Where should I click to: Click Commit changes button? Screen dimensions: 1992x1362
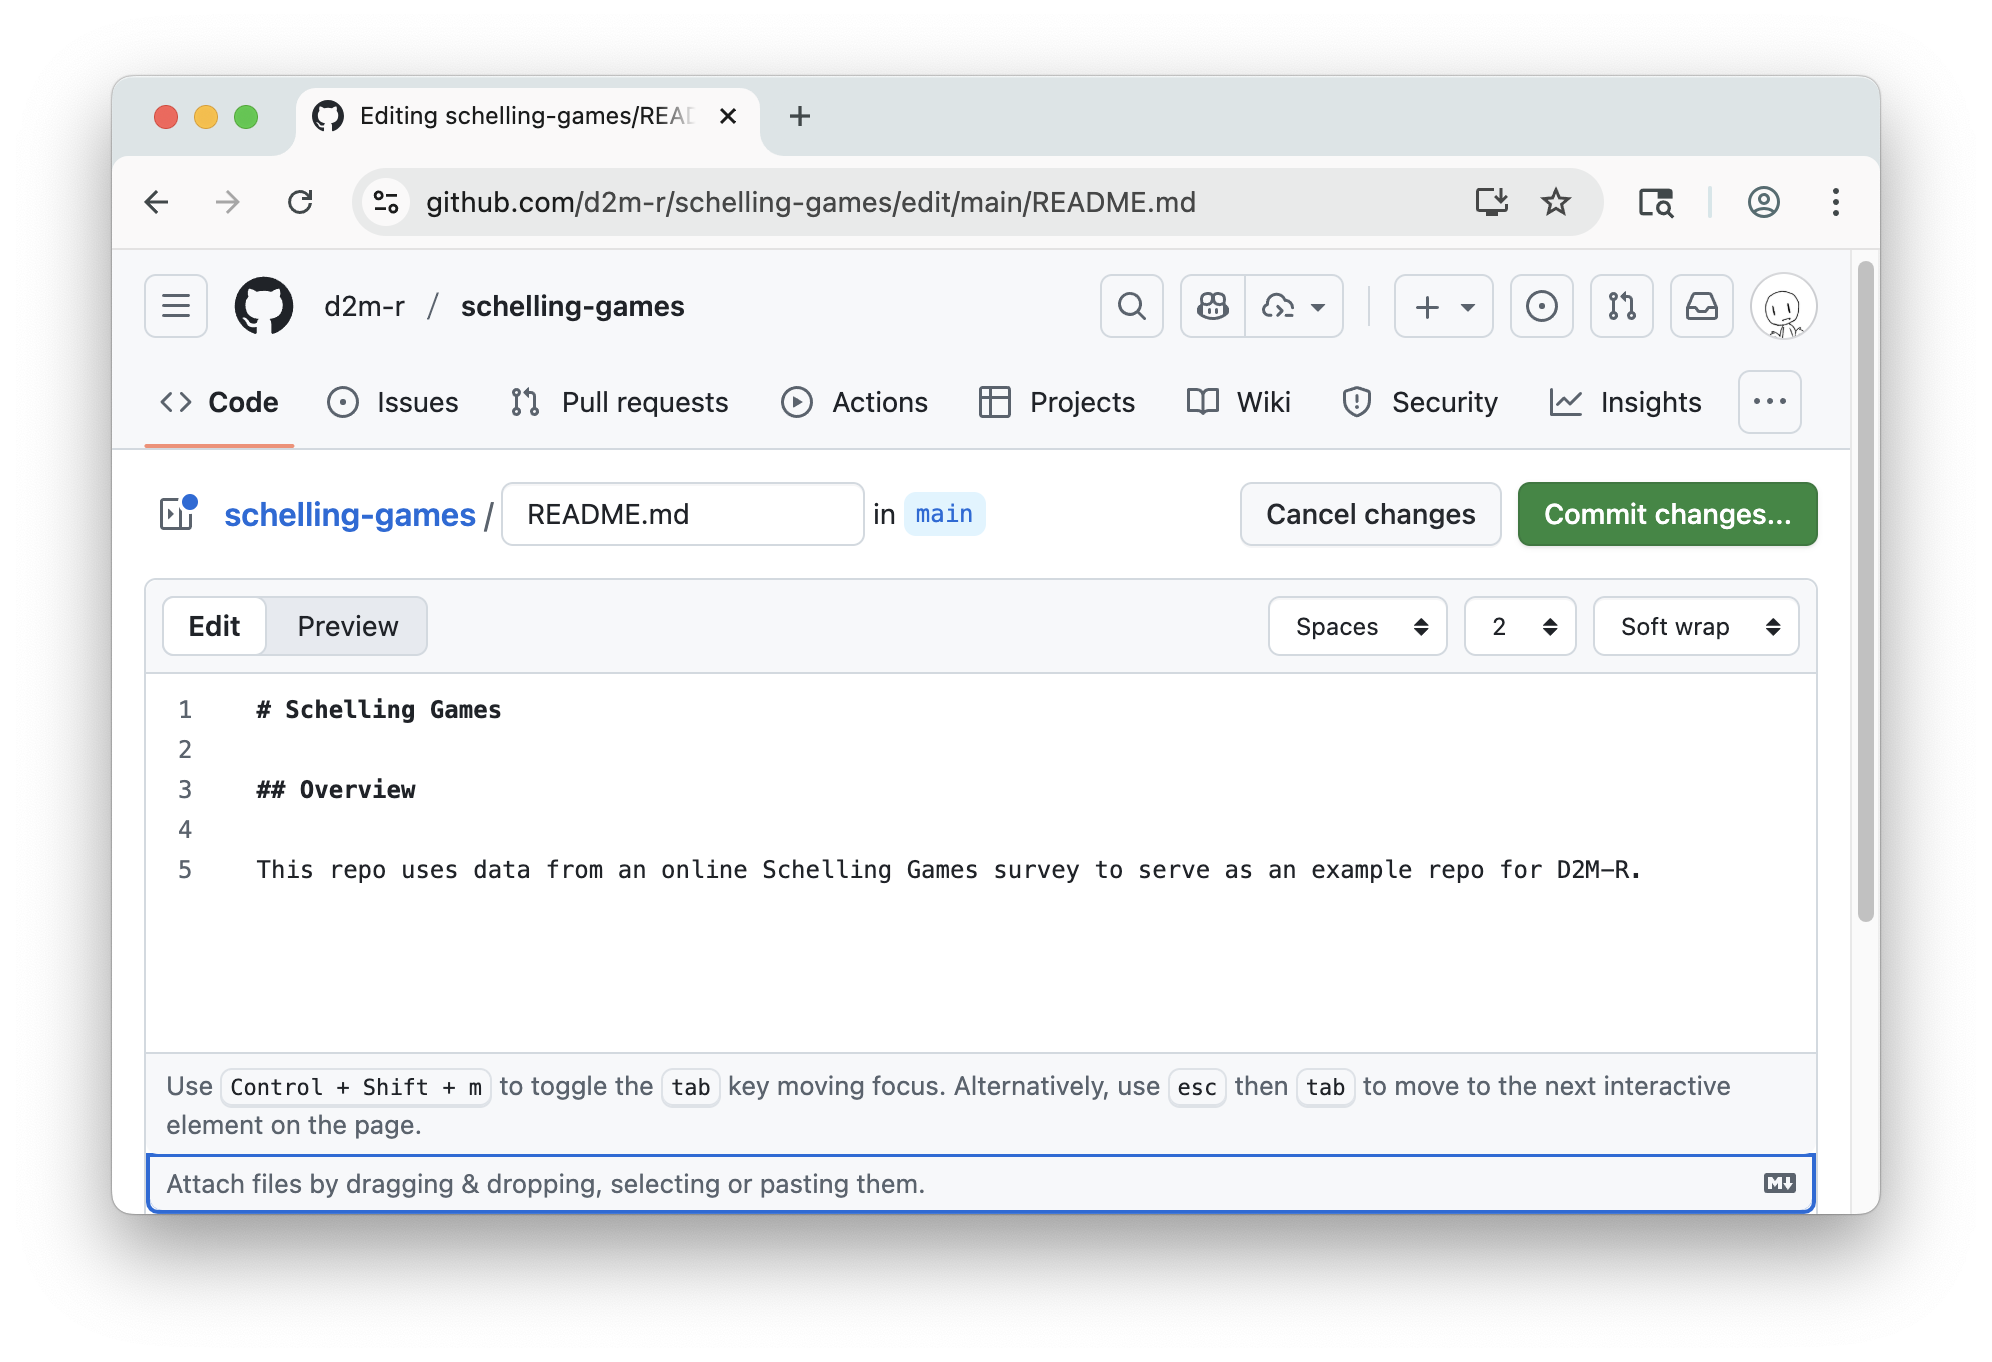click(1667, 514)
